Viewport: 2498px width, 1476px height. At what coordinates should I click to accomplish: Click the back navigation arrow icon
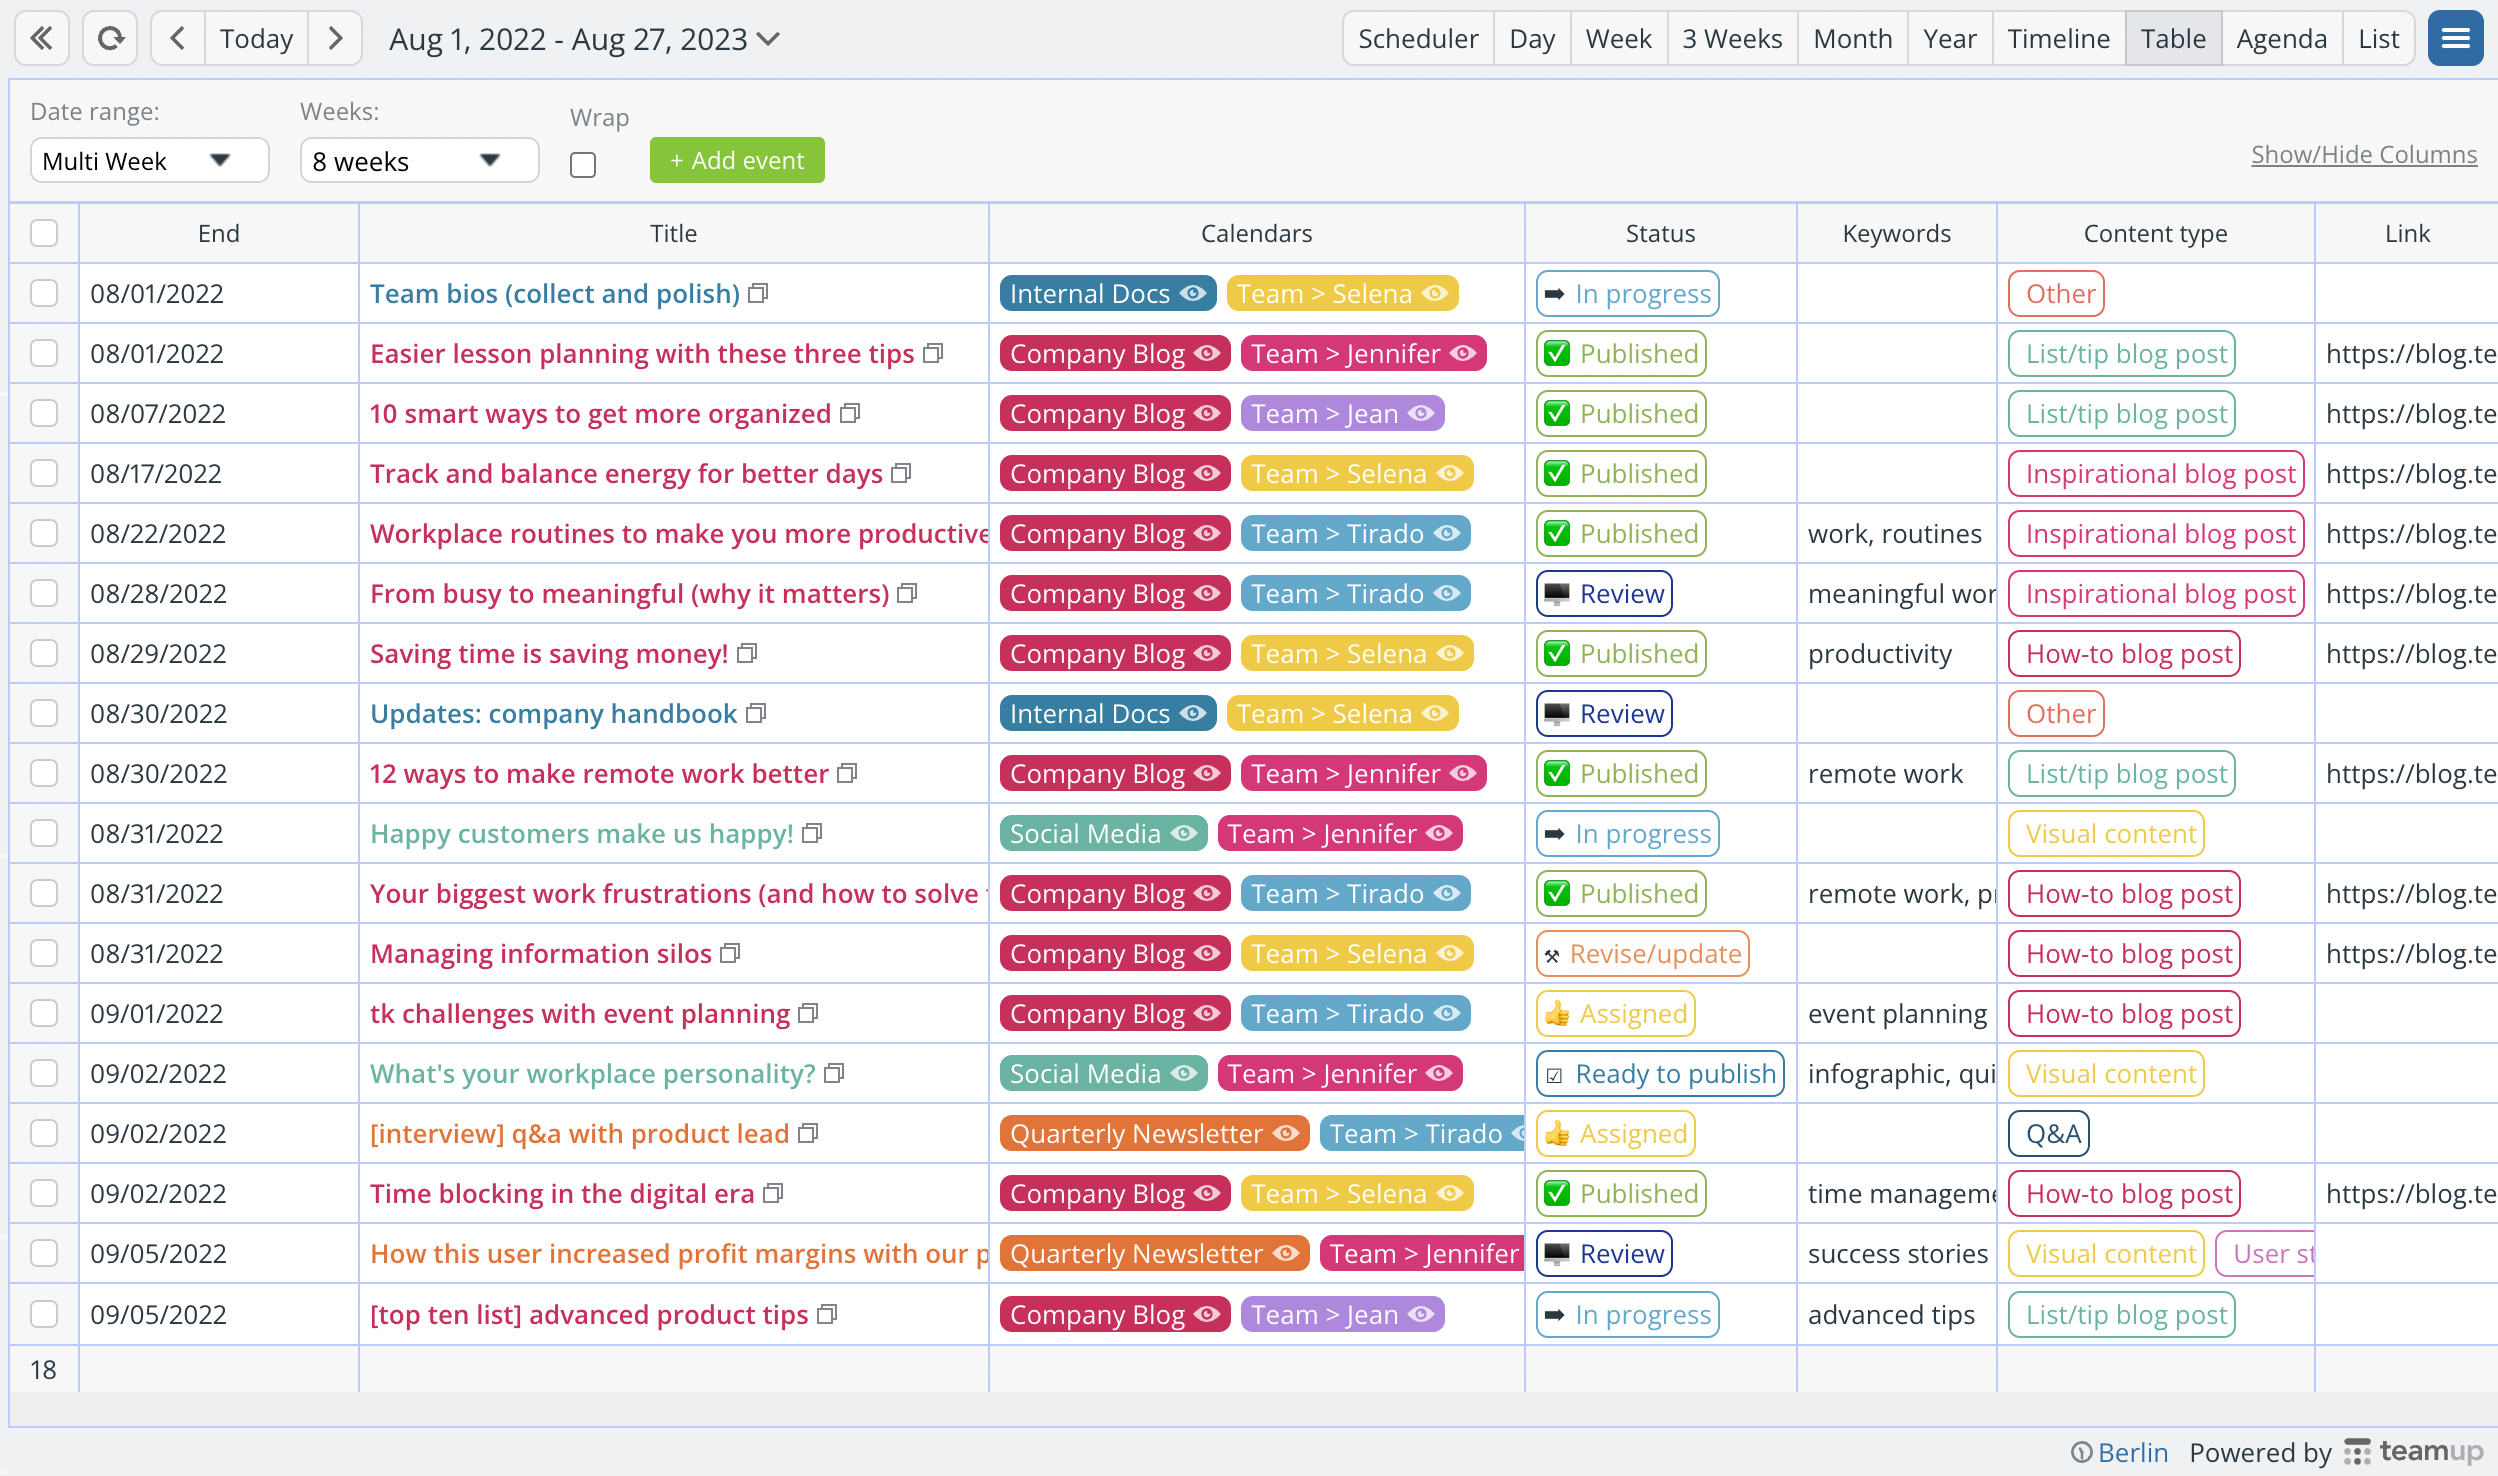coord(176,39)
